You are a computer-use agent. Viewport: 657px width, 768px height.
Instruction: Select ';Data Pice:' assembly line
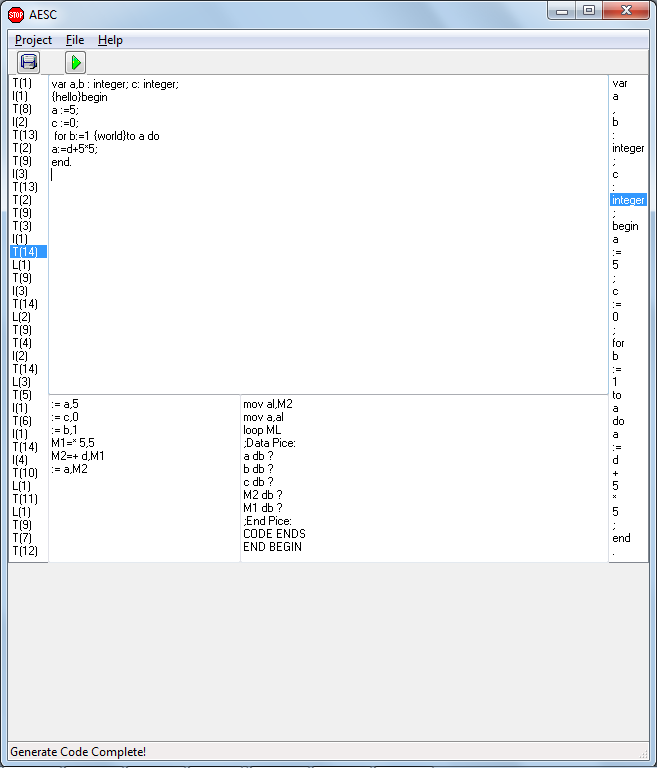pos(269,443)
